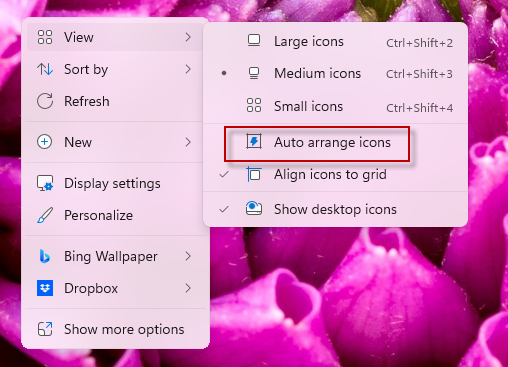The height and width of the screenshot is (367, 508).
Task: Switch to Small icons view
Action: click(335, 106)
